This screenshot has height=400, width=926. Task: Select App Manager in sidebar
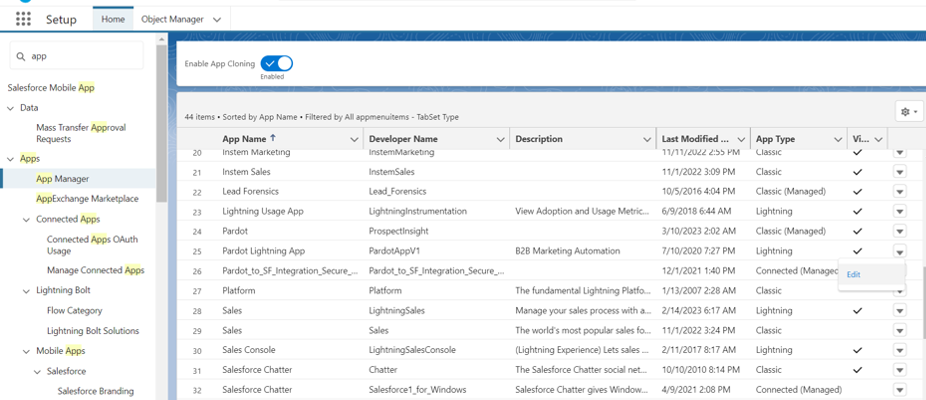(x=63, y=178)
